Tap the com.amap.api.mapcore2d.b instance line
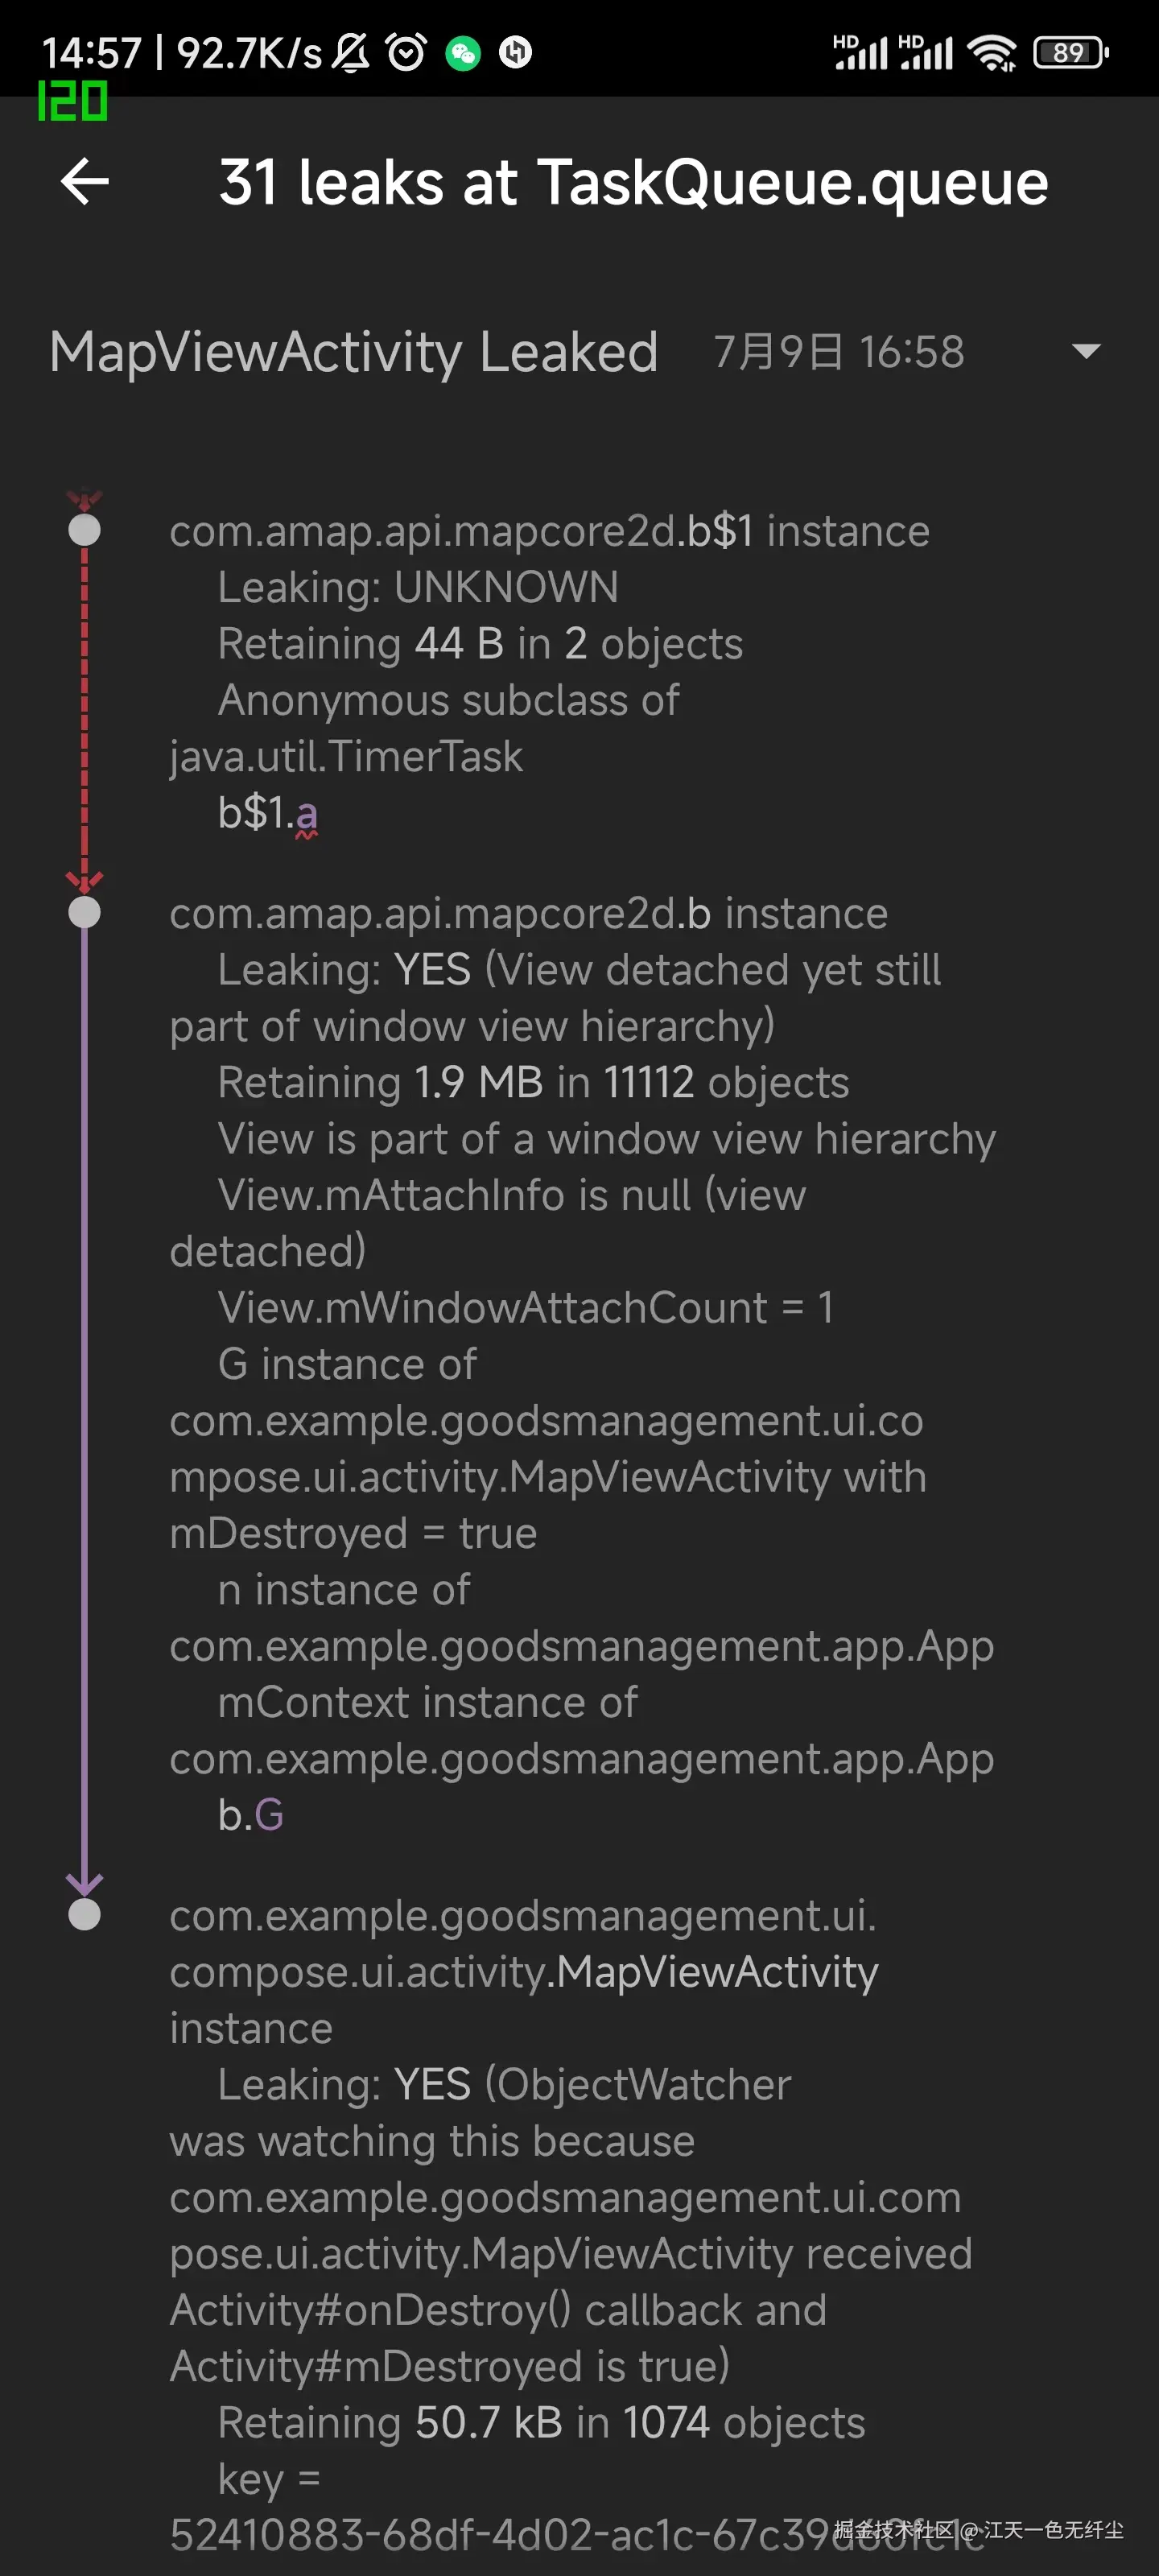1159x2576 pixels. point(528,914)
